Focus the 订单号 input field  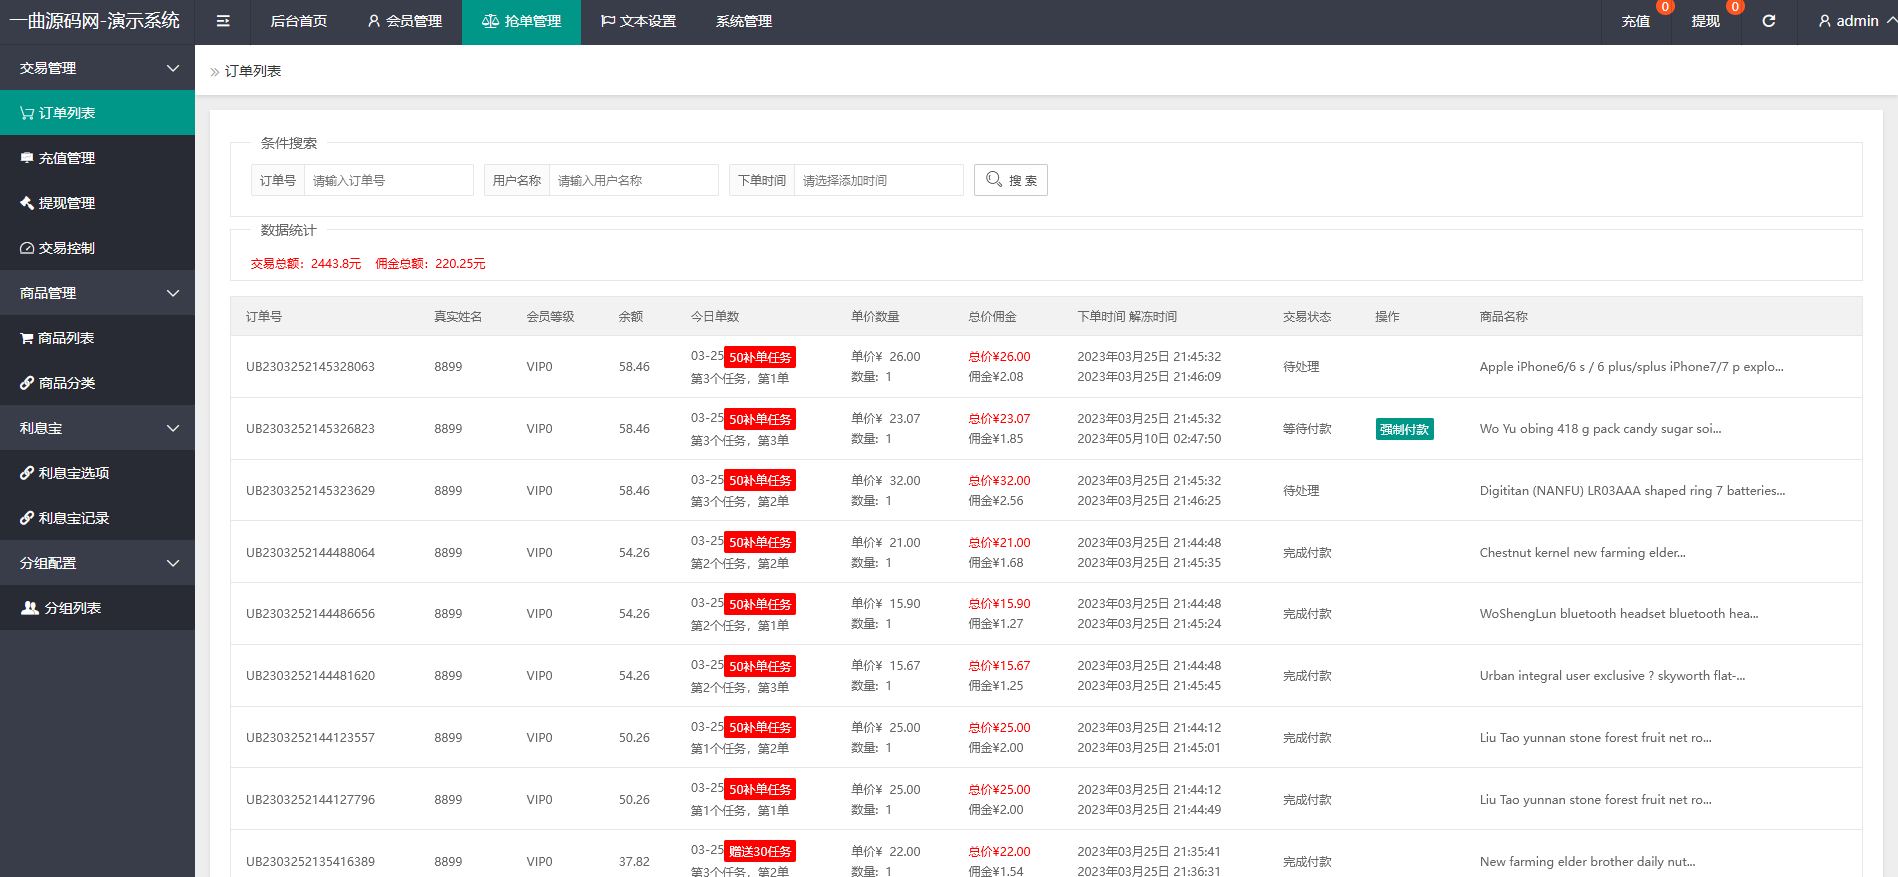point(389,180)
